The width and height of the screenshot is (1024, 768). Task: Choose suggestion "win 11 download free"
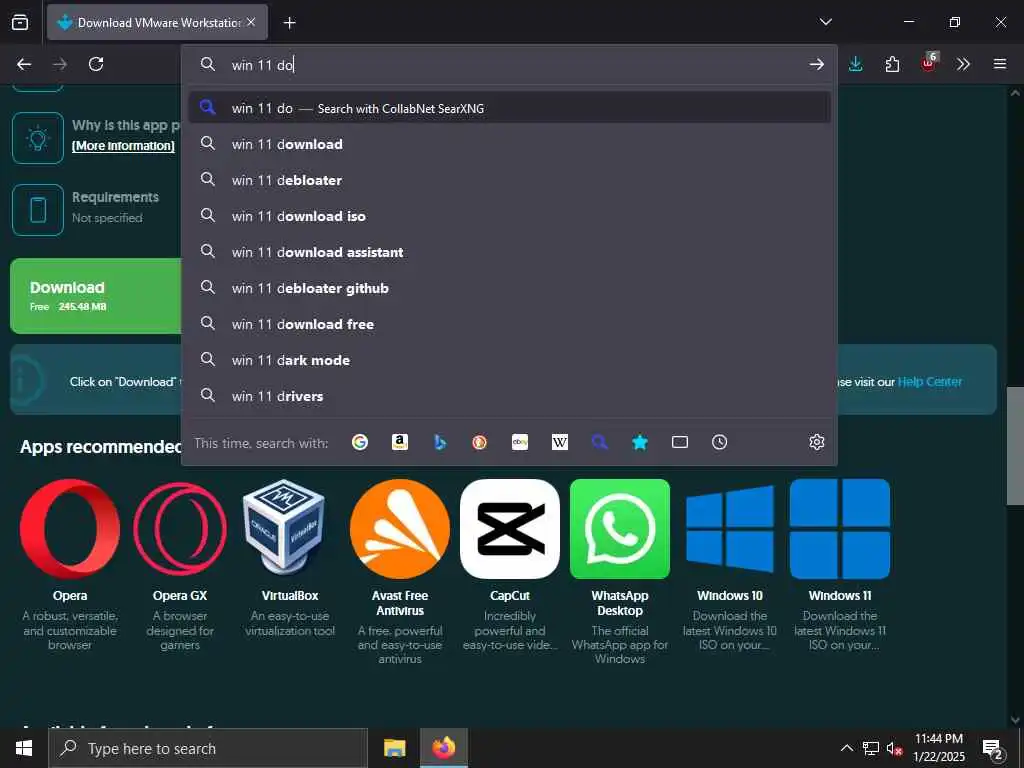coord(509,324)
